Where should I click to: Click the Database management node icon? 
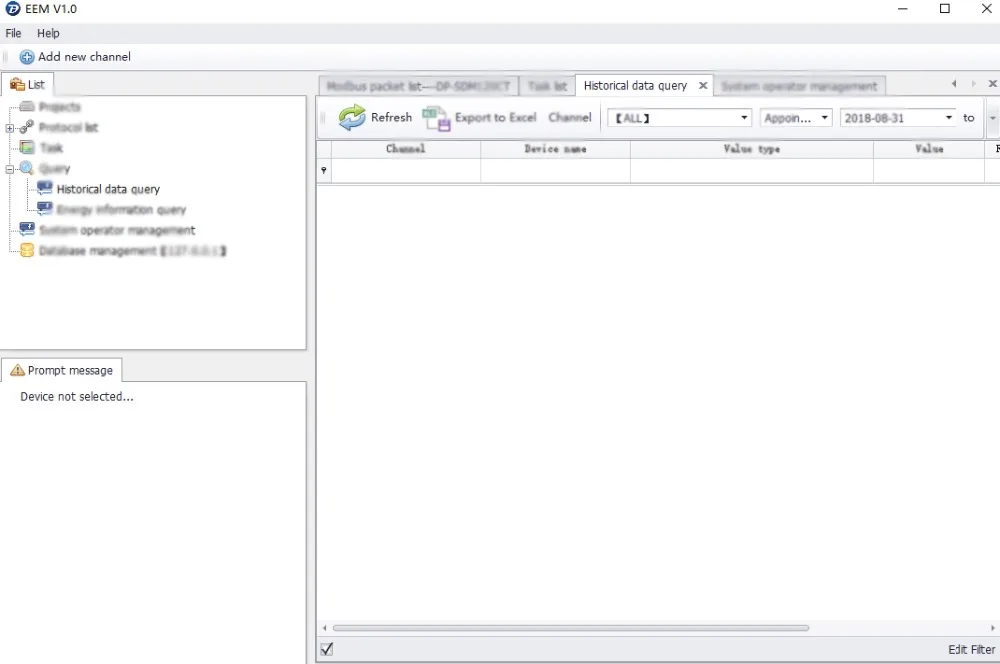(x=27, y=250)
